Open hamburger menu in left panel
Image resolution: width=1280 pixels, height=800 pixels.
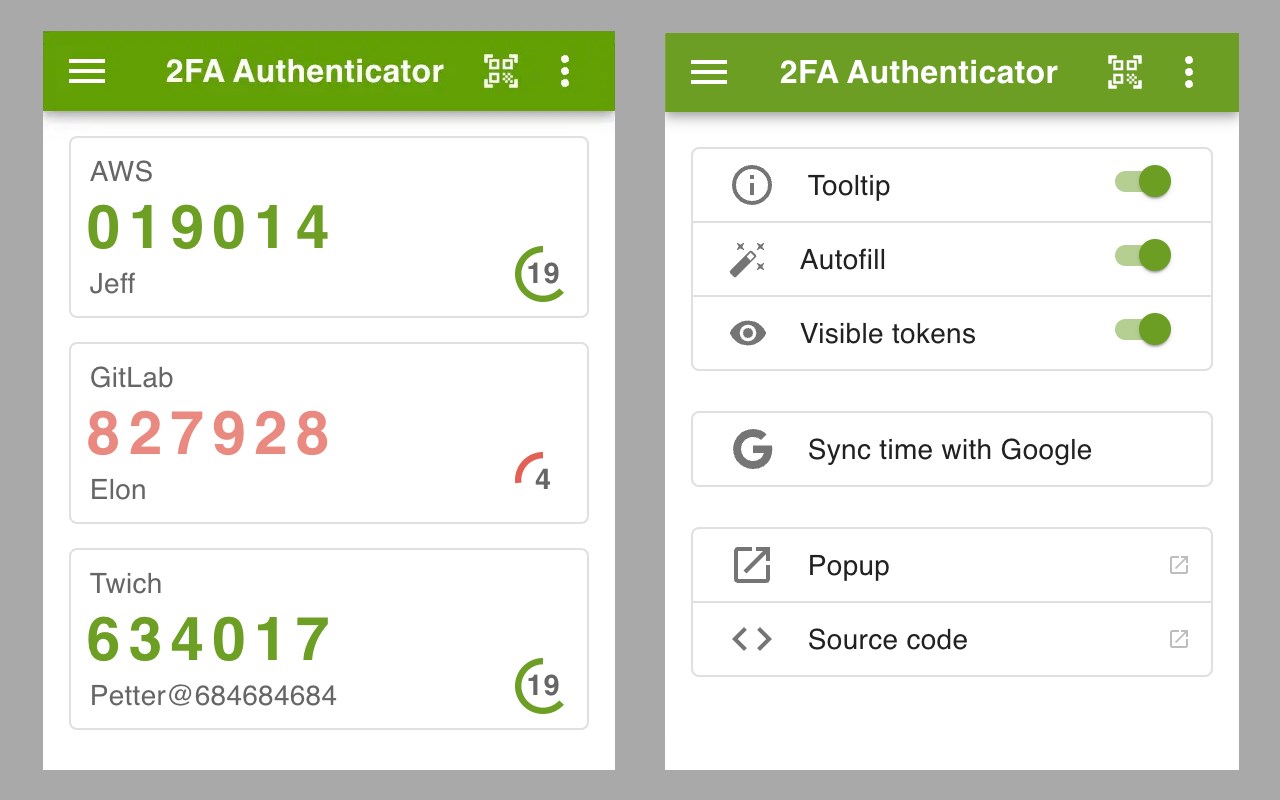87,71
